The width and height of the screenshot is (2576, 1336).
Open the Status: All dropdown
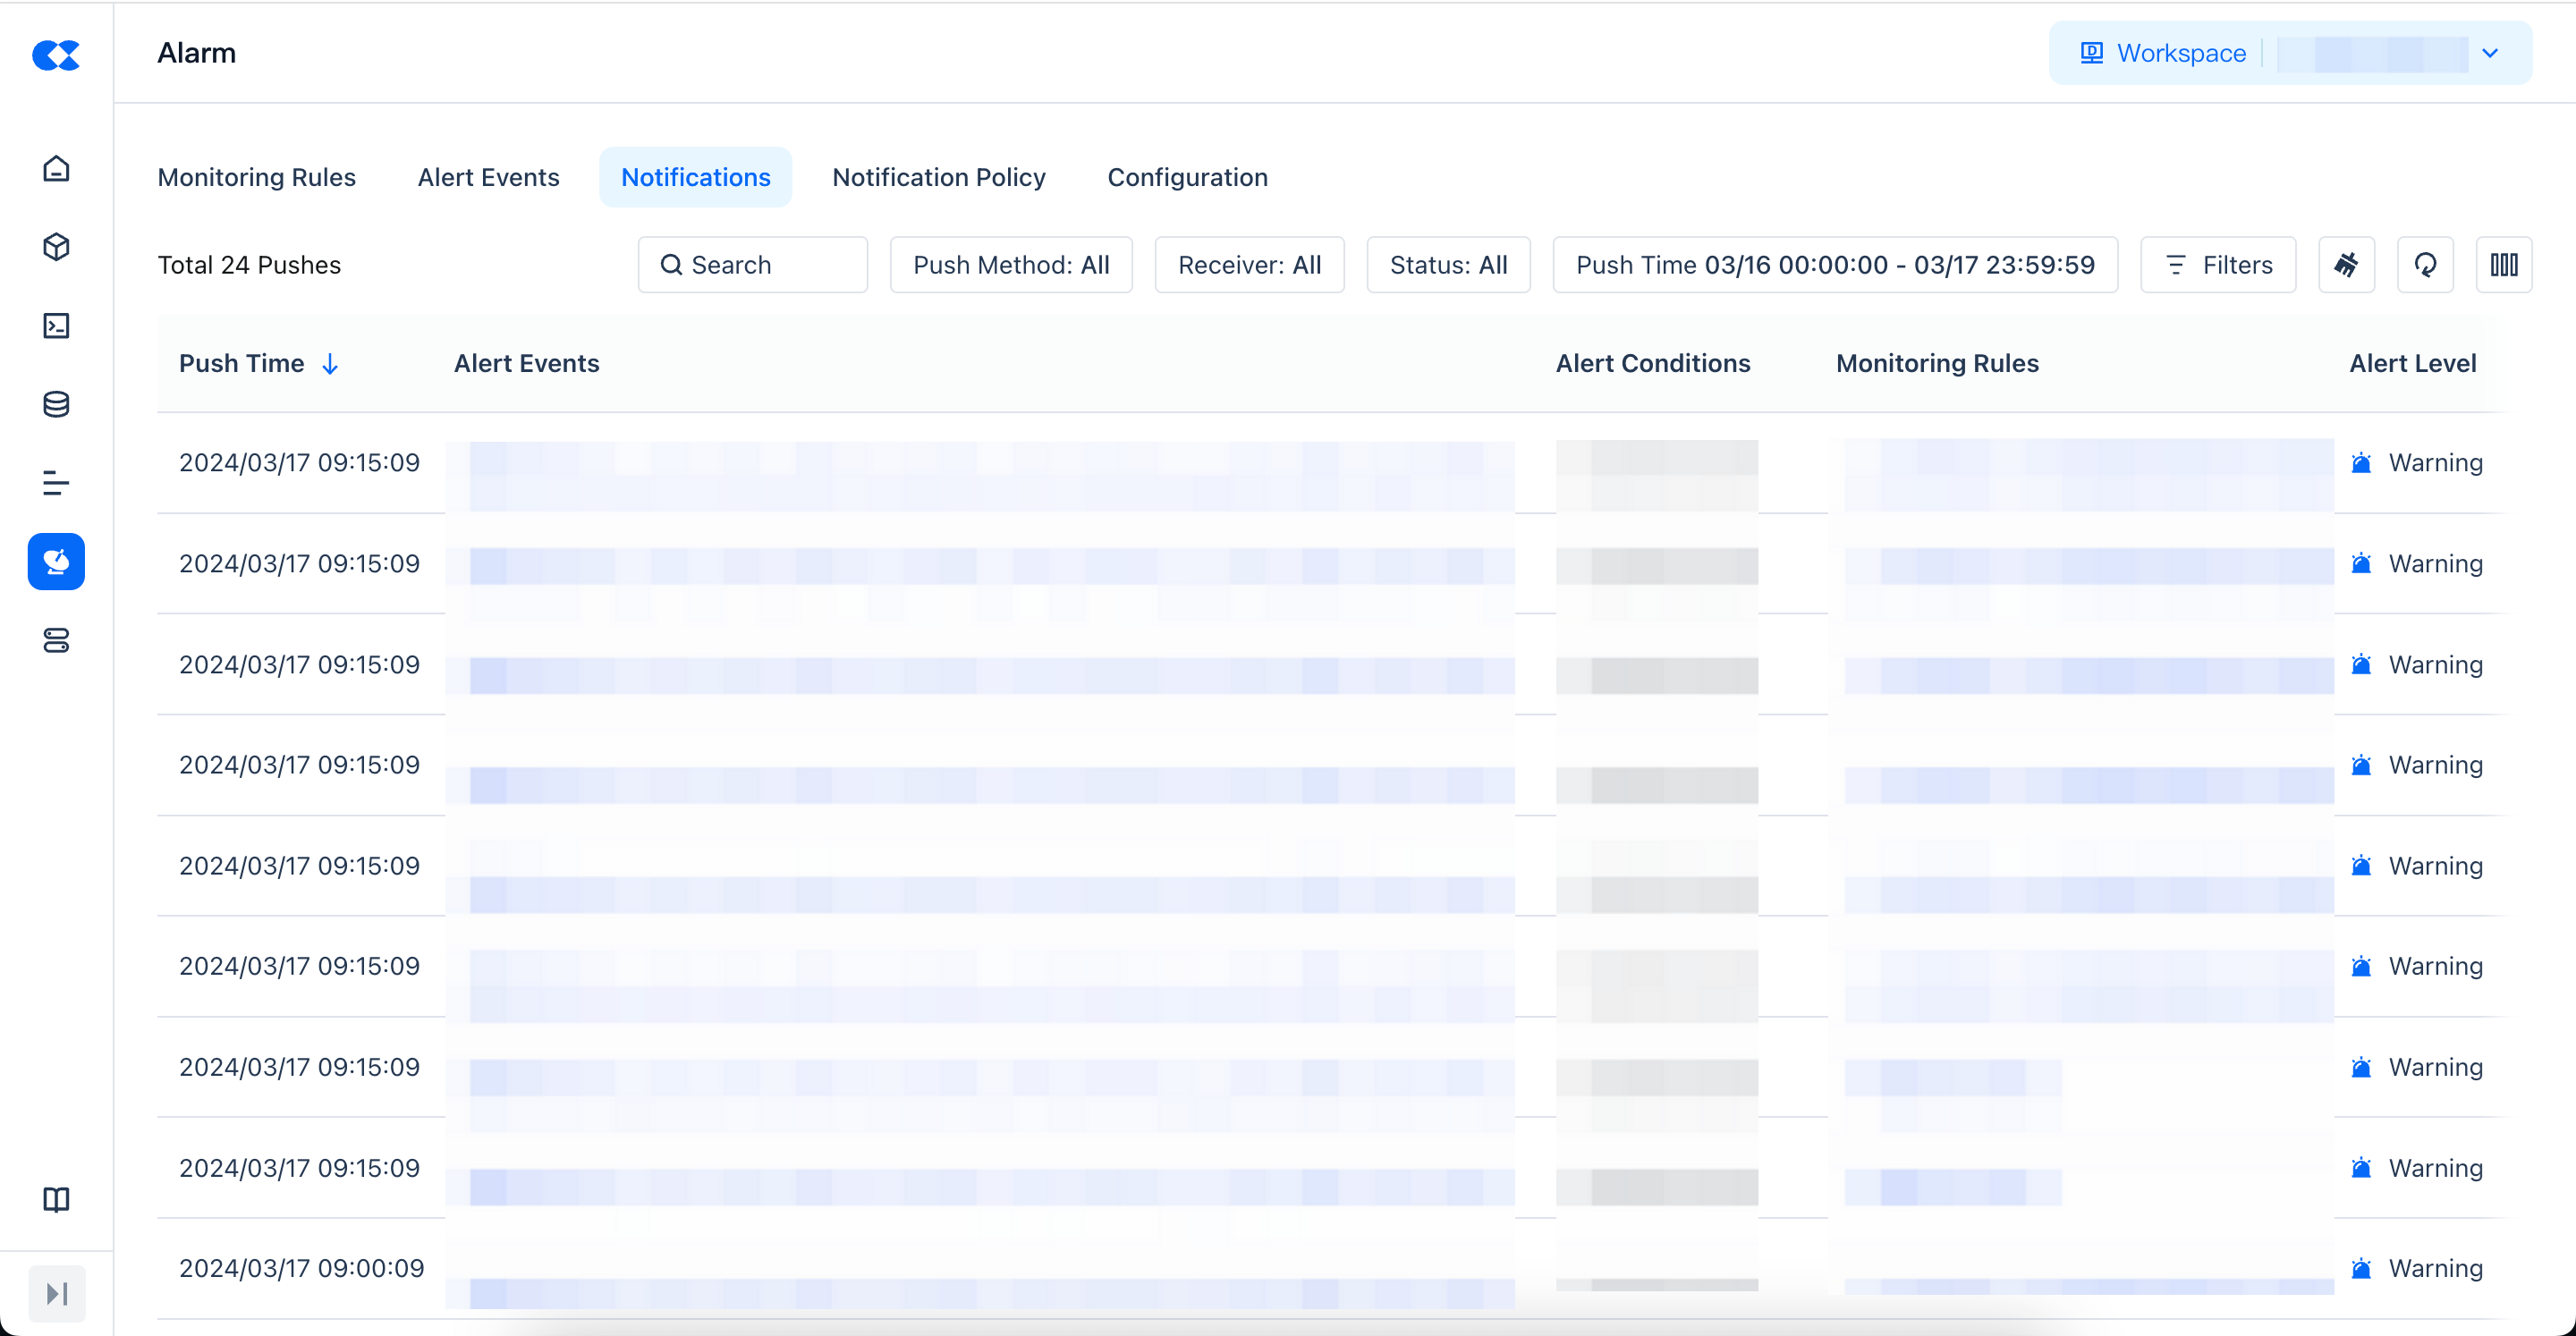(x=1448, y=265)
